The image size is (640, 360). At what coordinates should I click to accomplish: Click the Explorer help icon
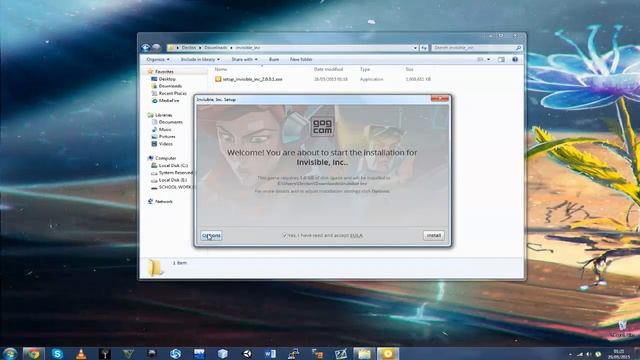pyautogui.click(x=515, y=60)
